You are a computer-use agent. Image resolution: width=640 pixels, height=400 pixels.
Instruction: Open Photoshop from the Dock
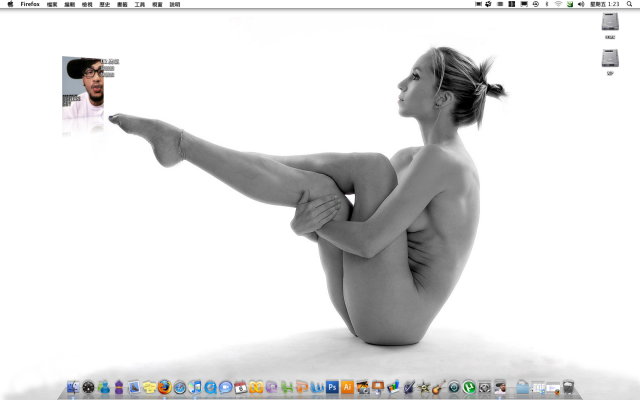[332, 387]
